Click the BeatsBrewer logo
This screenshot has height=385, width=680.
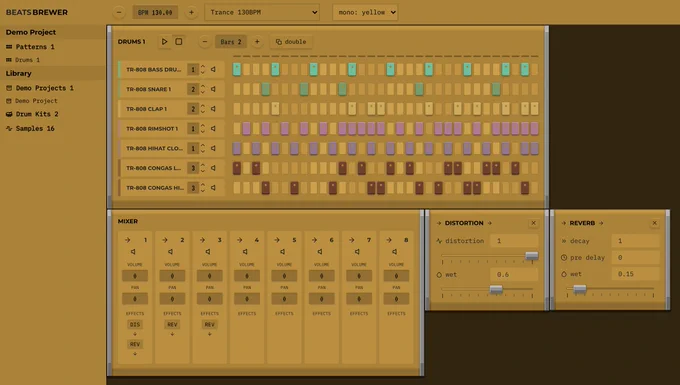[x=36, y=12]
